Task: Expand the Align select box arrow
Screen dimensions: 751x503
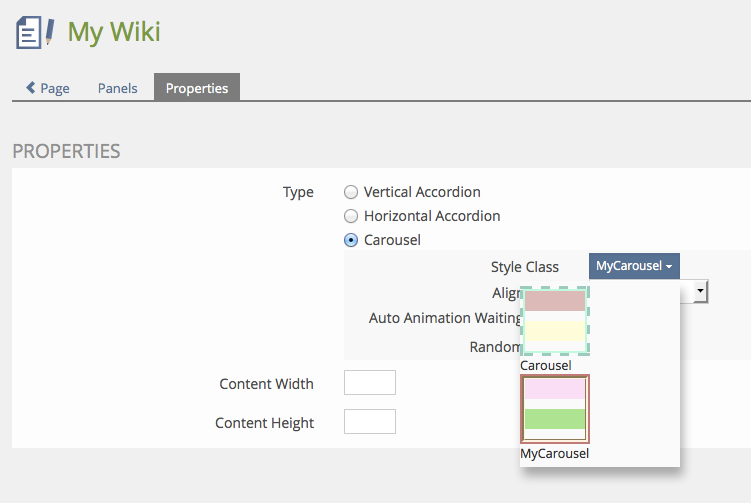Action: (x=701, y=291)
